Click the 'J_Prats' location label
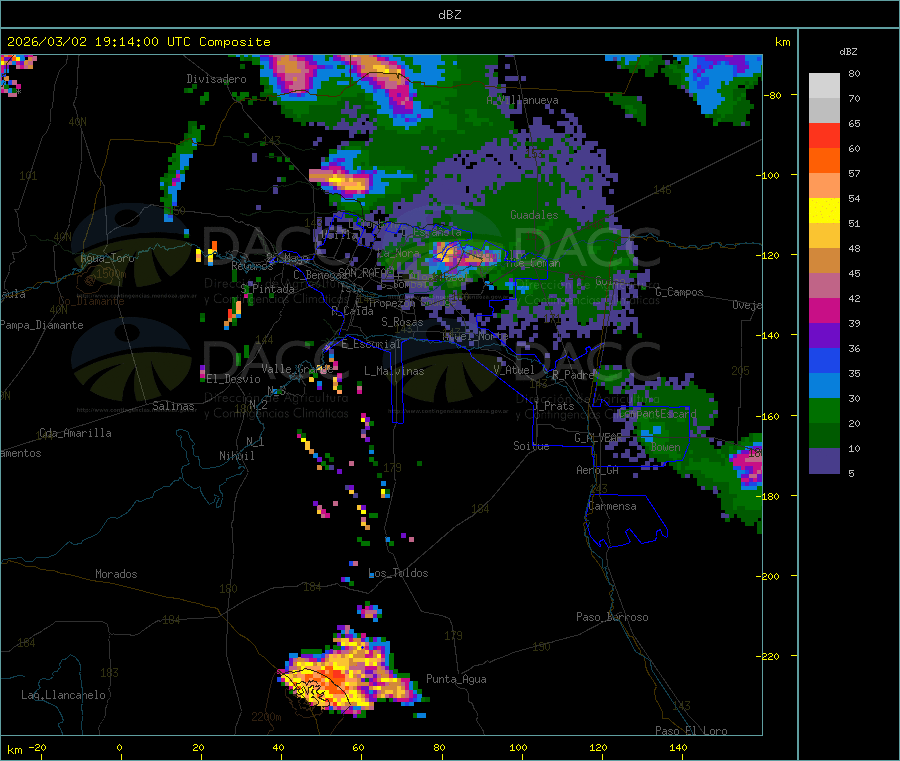This screenshot has width=900, height=761. click(x=554, y=406)
